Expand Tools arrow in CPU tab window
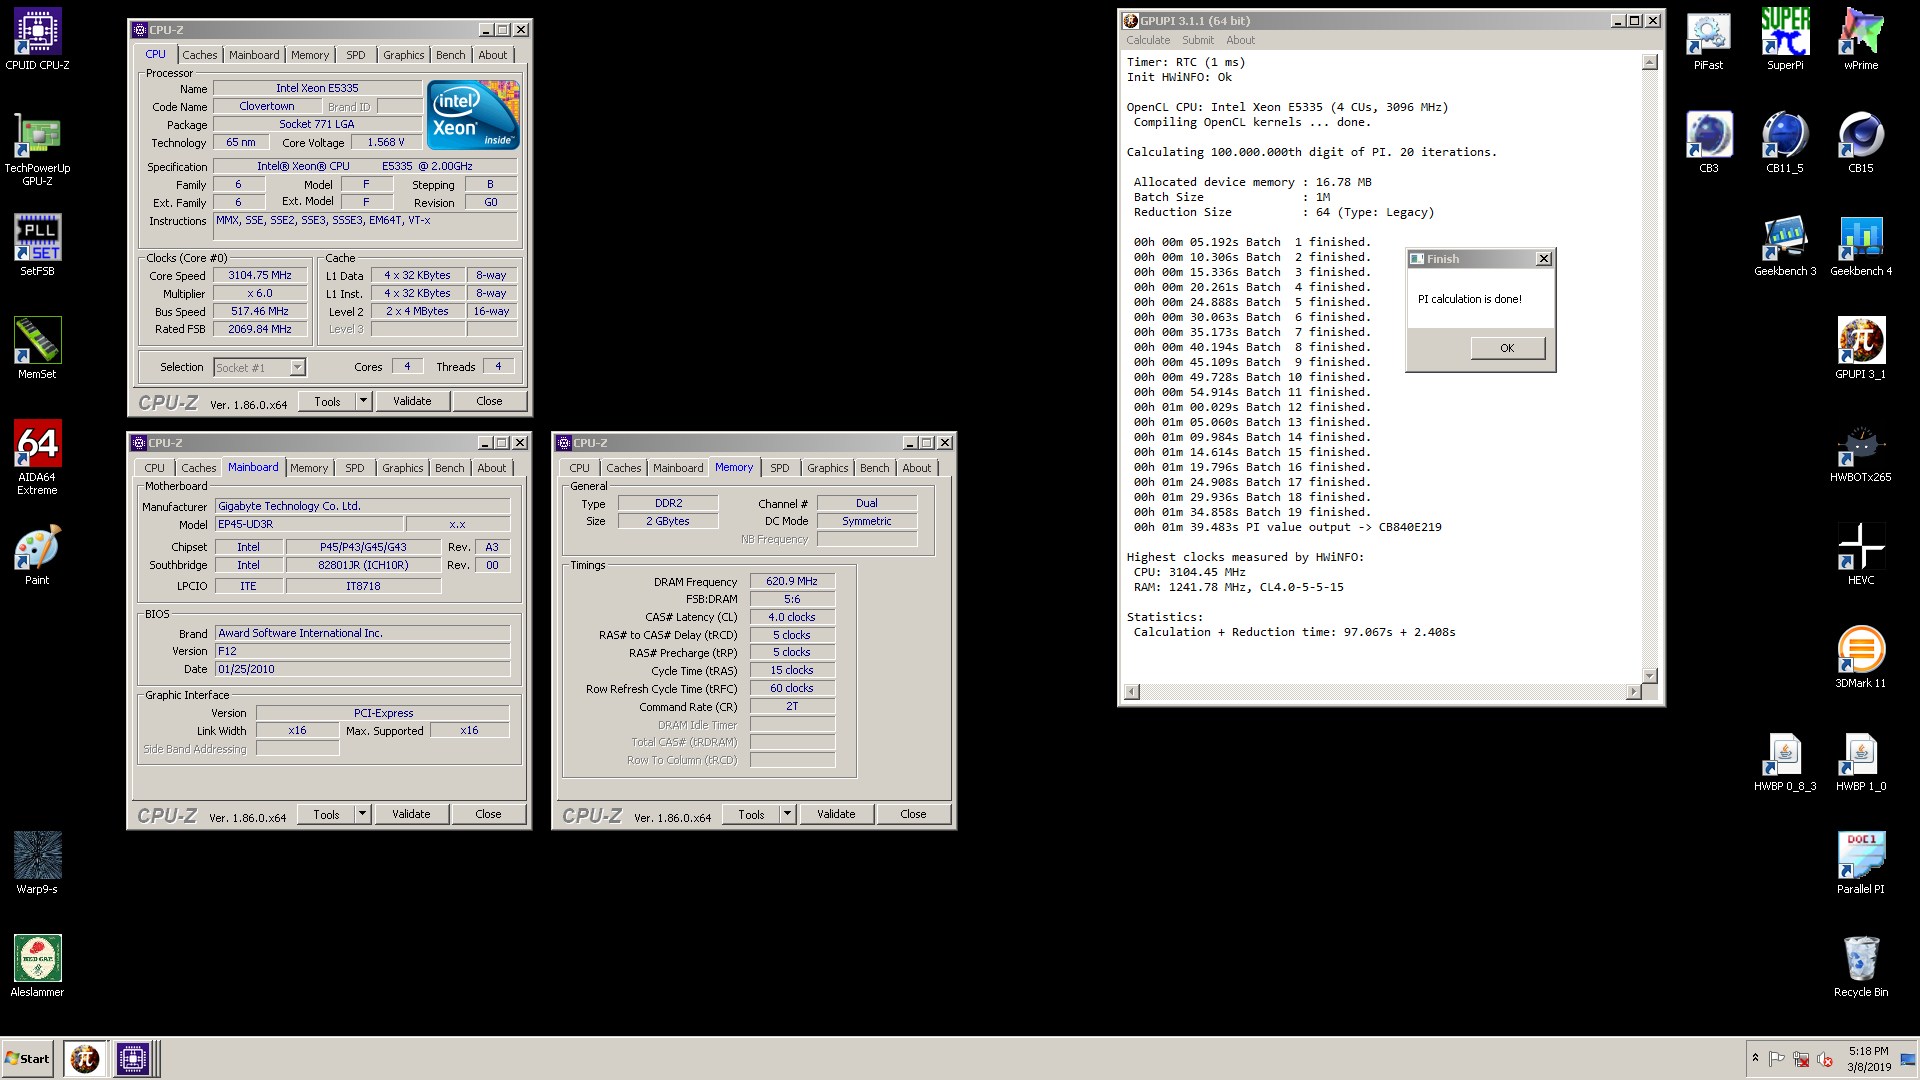The image size is (1920, 1080). coord(363,401)
